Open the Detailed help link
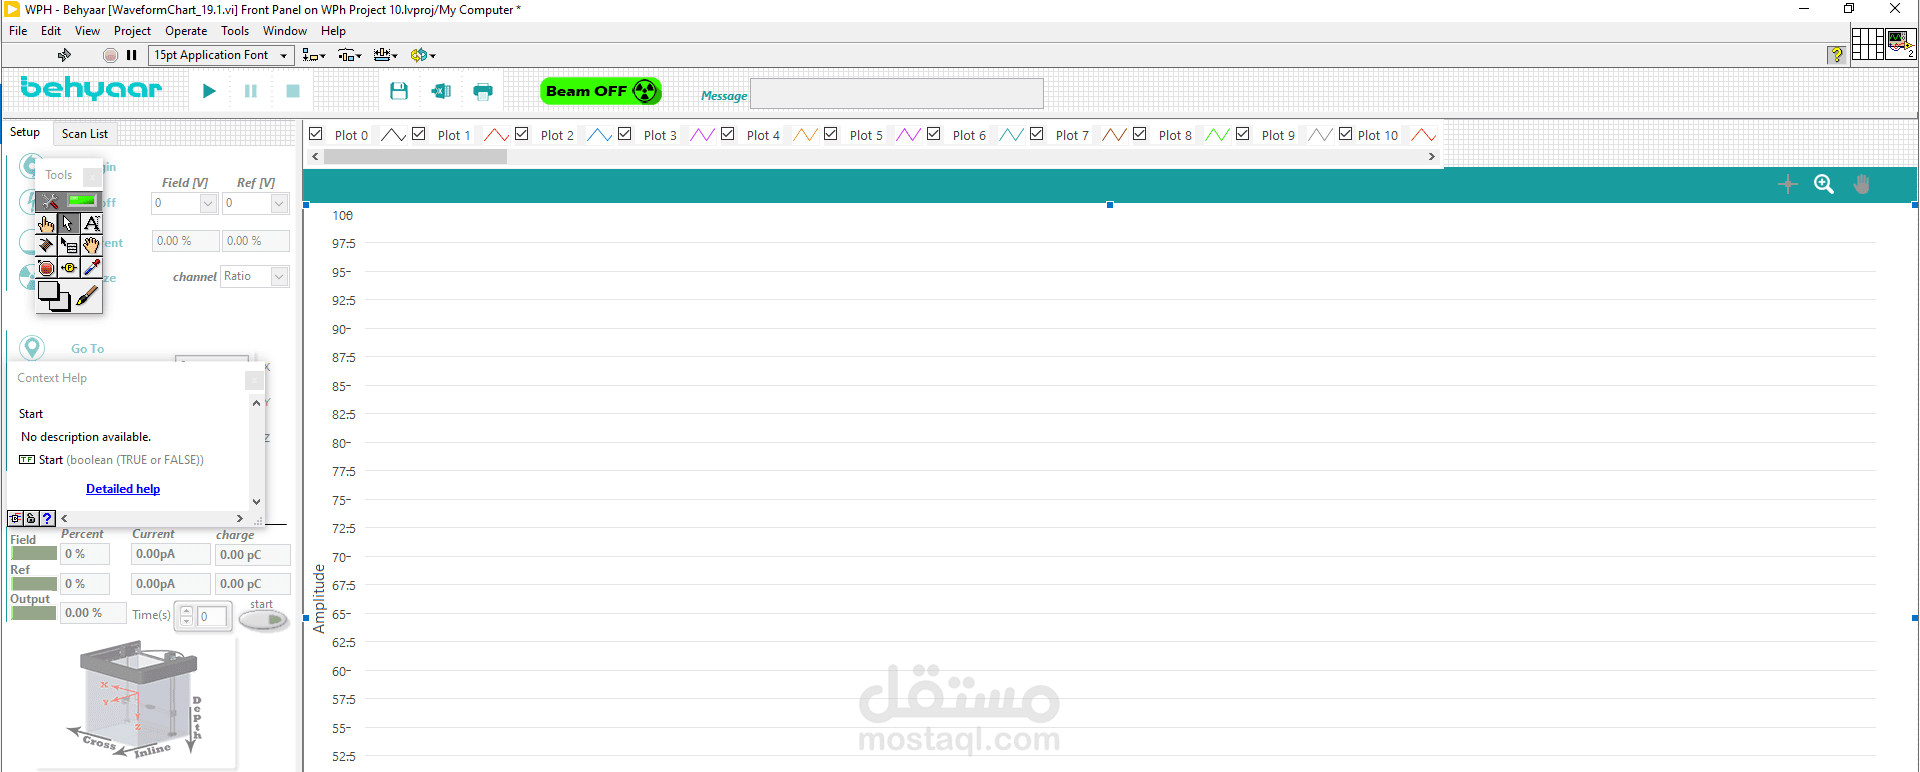Viewport: 1920px width, 772px height. (123, 489)
